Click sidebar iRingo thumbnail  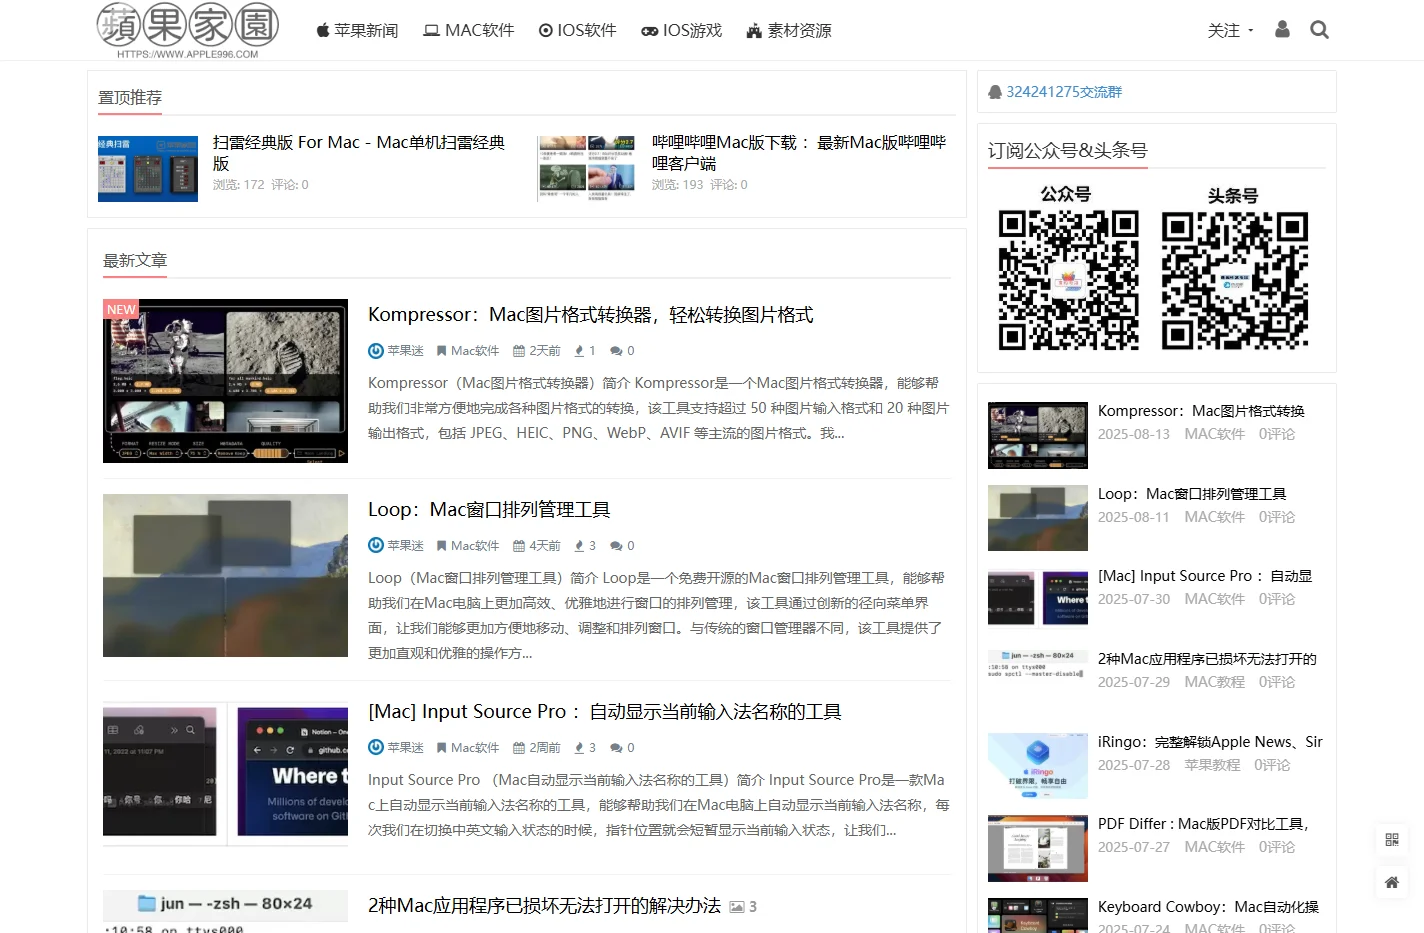click(x=1038, y=766)
